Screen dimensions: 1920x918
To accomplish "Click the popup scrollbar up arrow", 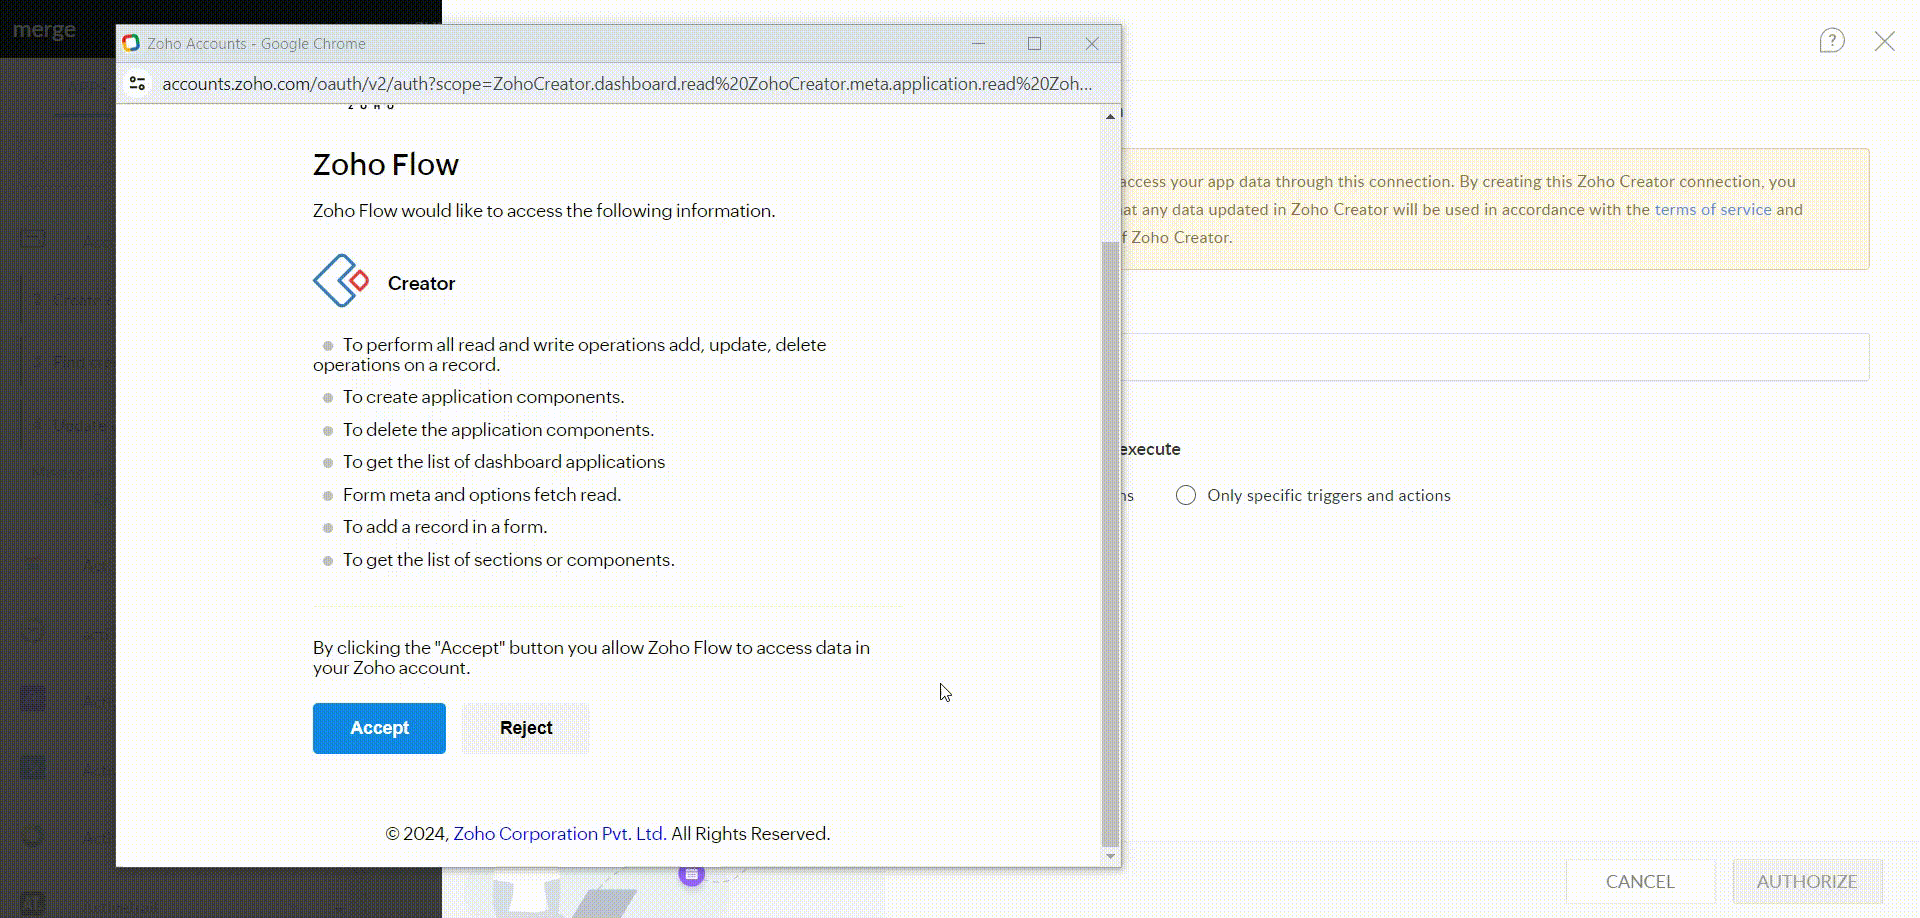I will 1110,117.
